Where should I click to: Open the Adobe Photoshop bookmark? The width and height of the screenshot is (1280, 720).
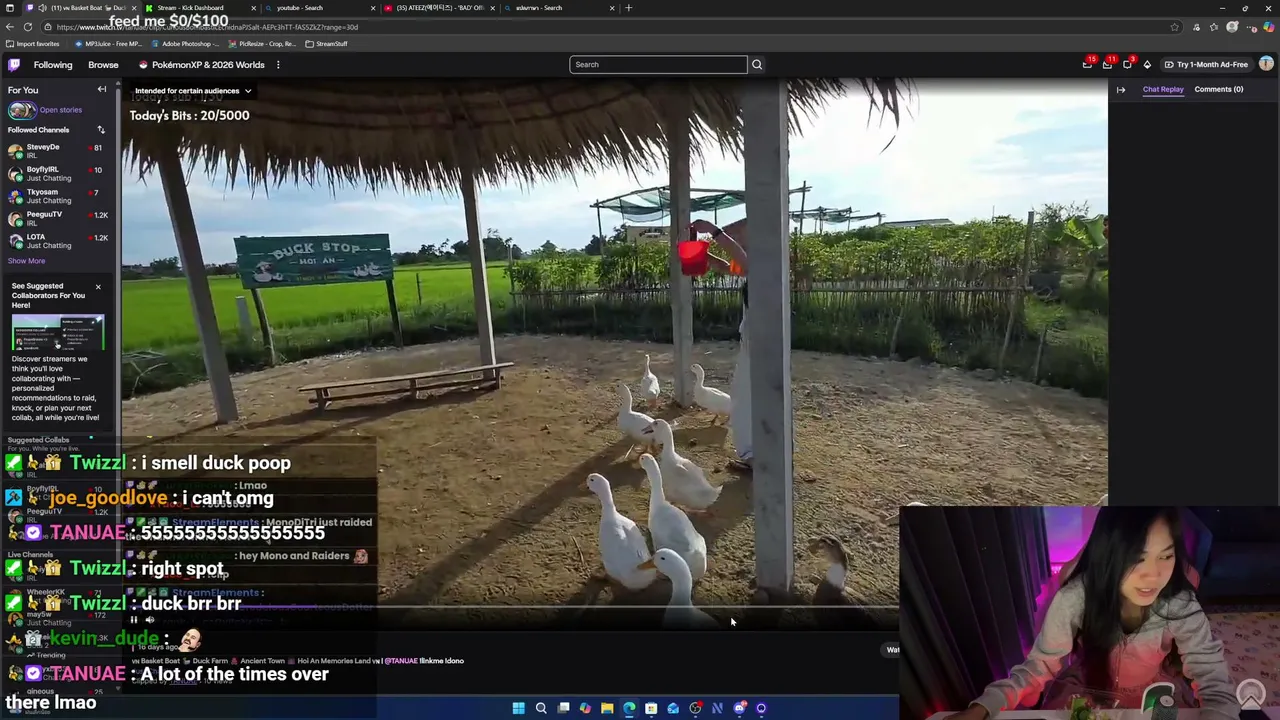(186, 44)
